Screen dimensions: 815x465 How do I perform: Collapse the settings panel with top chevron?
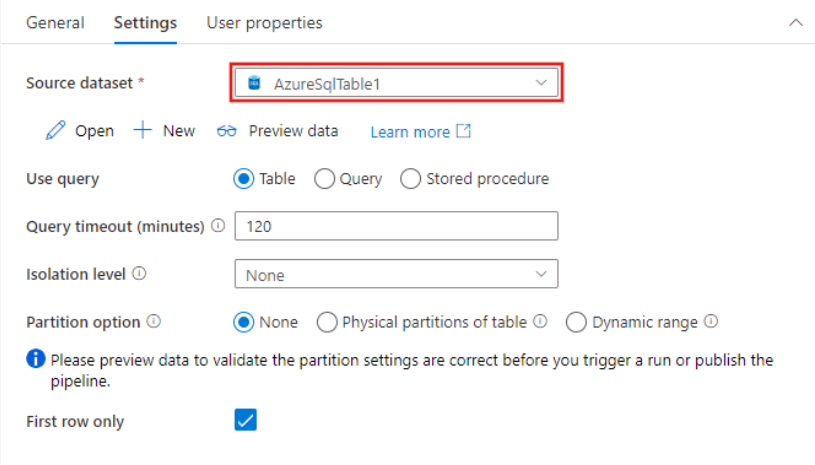pos(796,23)
